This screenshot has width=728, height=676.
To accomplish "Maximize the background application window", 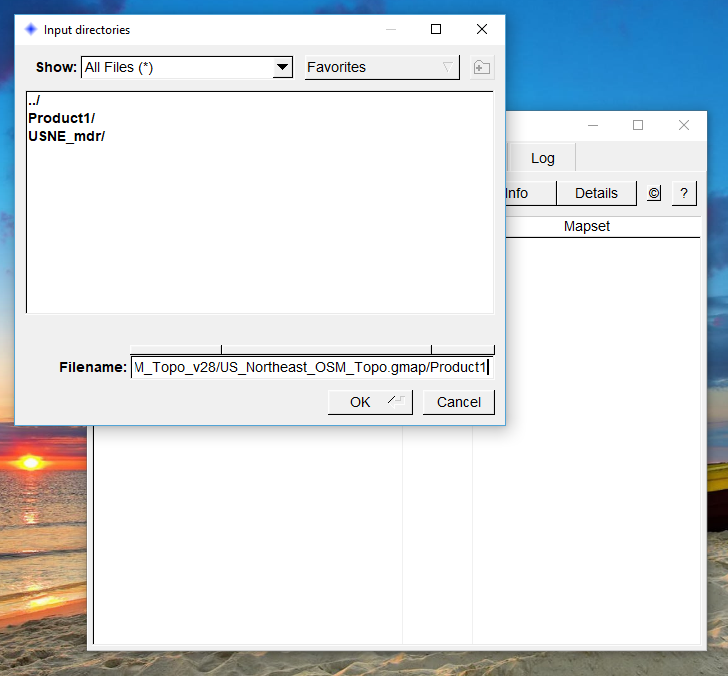I will pyautogui.click(x=638, y=125).
